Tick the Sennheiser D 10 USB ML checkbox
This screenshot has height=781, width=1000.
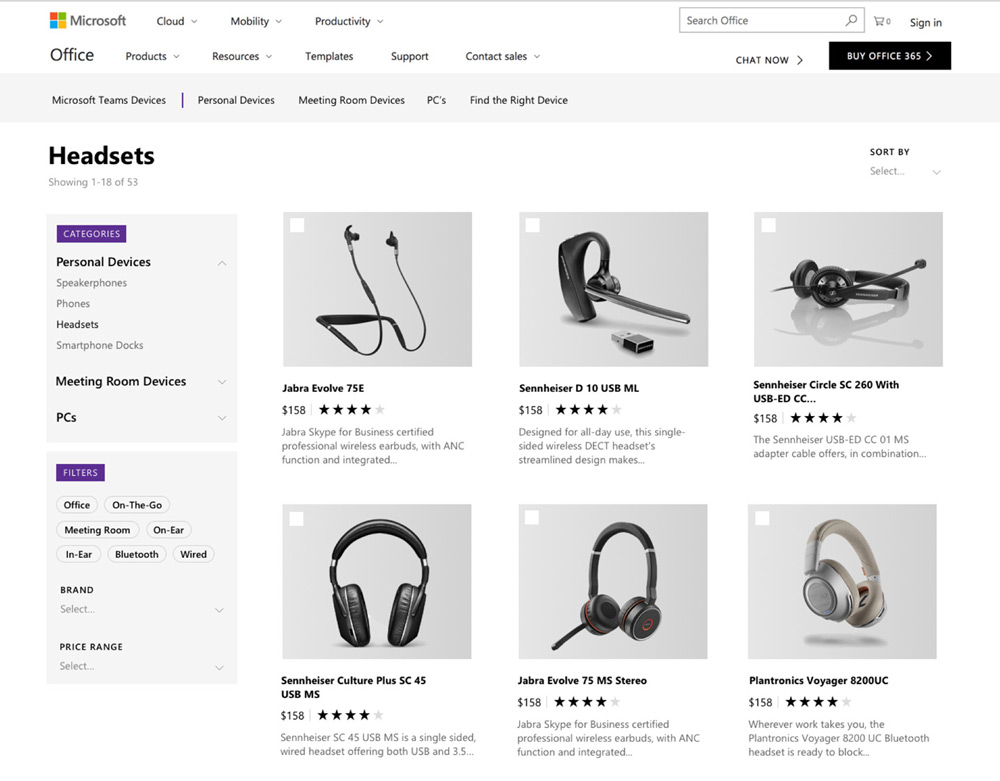(x=533, y=225)
